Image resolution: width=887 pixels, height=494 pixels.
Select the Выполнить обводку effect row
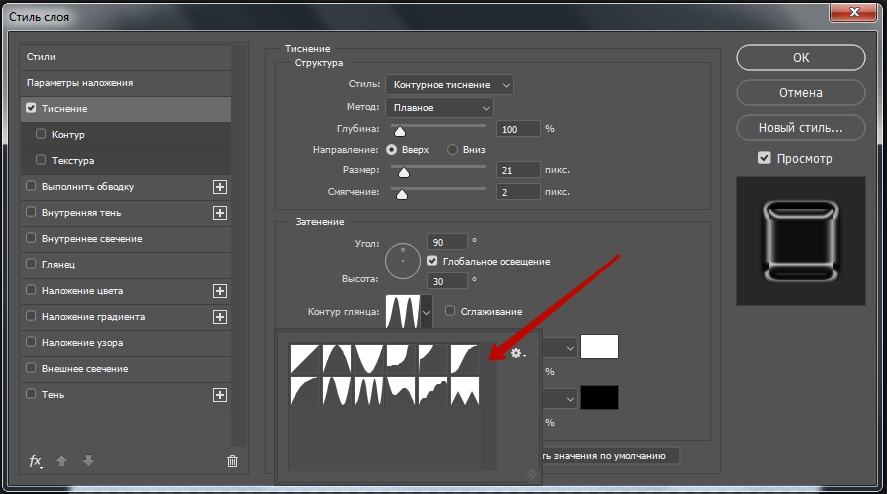(126, 187)
